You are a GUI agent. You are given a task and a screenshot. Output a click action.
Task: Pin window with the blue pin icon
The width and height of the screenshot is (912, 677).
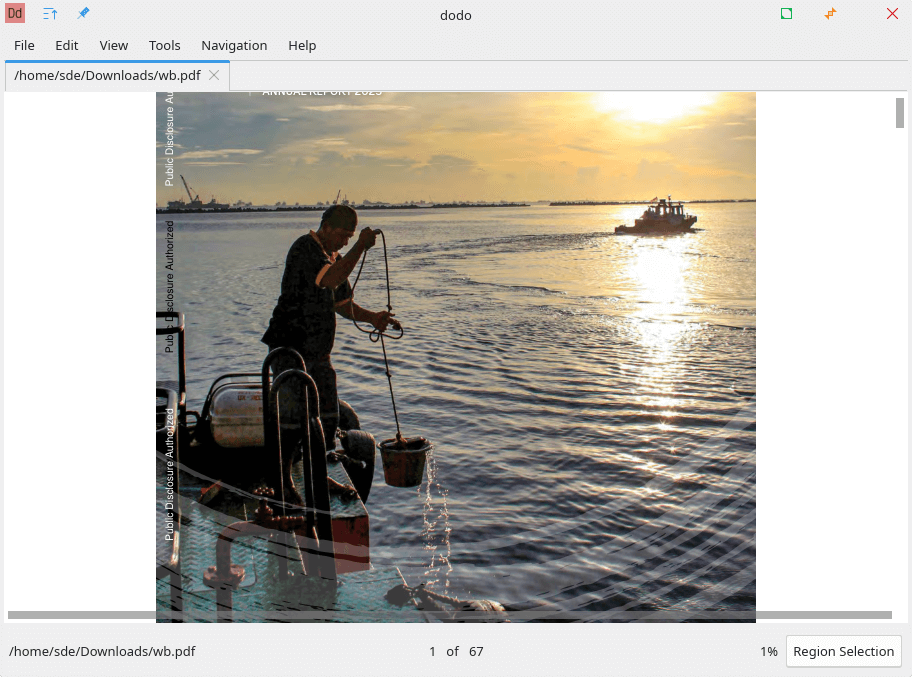click(84, 14)
